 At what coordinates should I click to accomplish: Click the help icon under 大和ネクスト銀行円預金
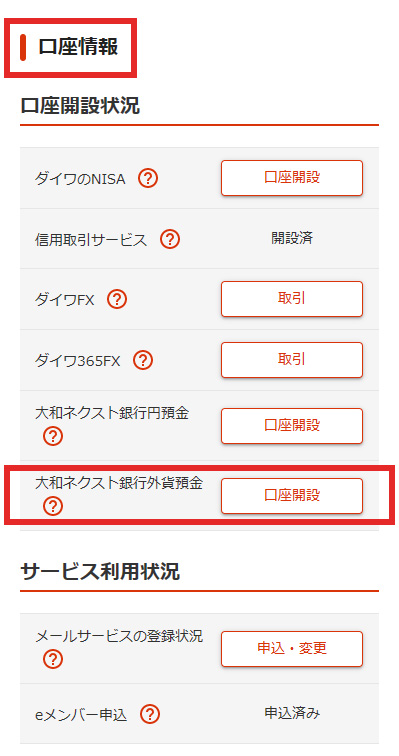[53, 436]
